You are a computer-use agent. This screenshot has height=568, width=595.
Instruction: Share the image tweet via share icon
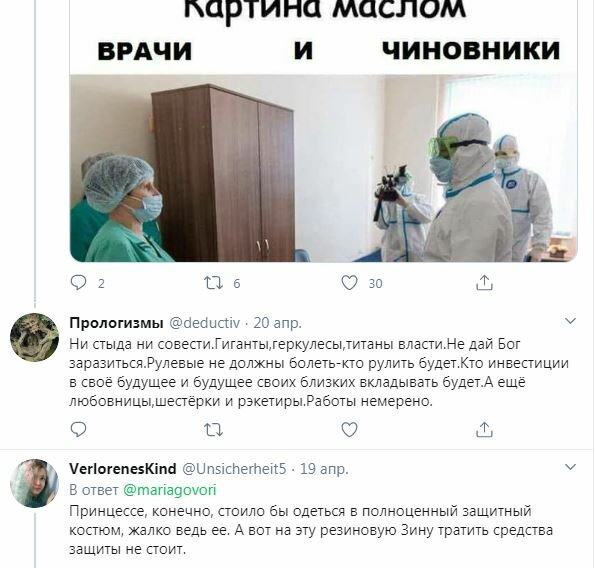pos(484,283)
